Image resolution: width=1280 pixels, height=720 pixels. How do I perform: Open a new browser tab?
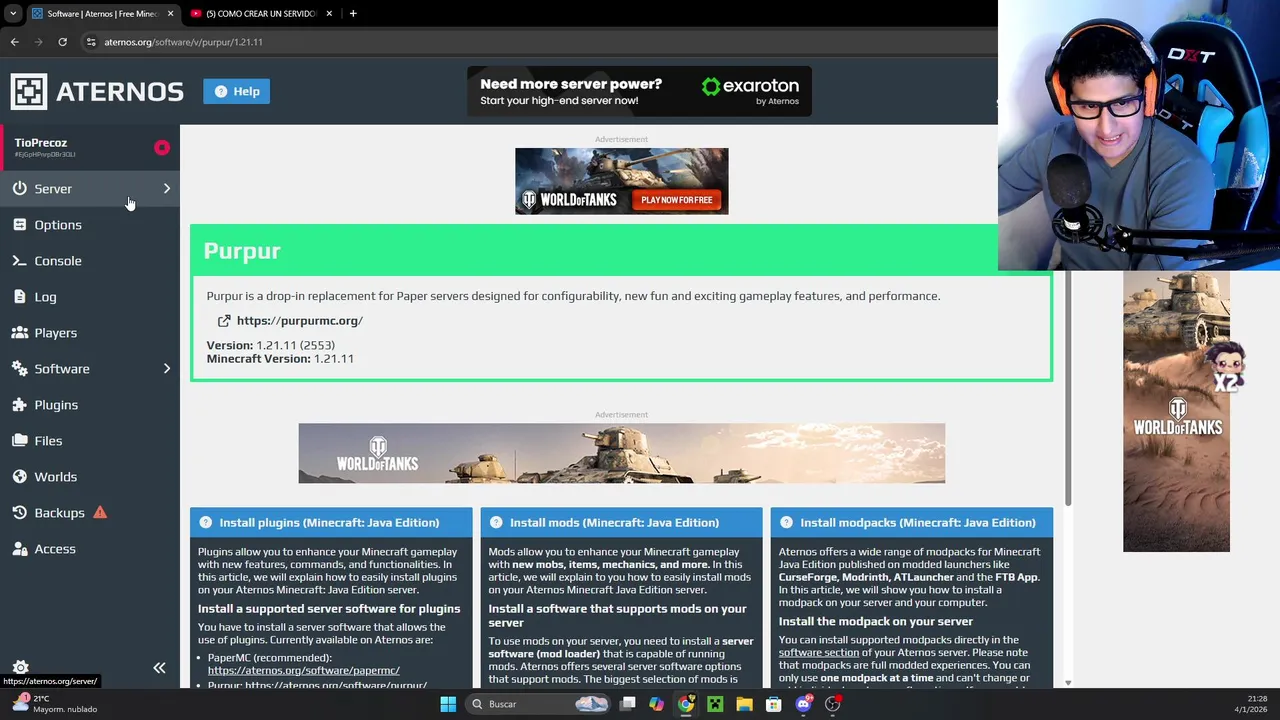(353, 14)
